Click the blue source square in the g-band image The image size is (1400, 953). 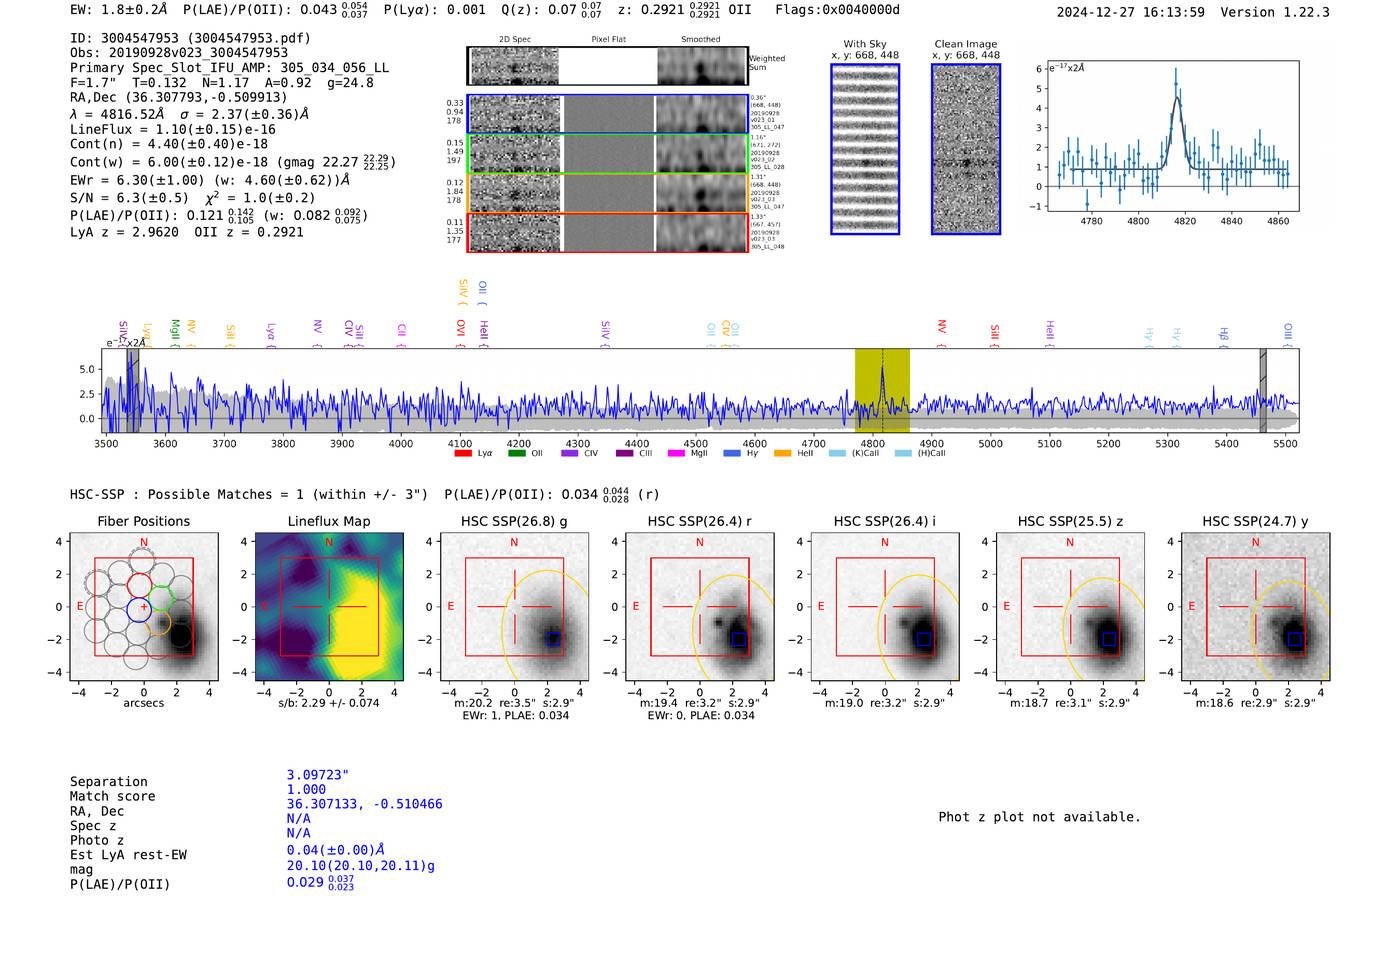point(553,639)
